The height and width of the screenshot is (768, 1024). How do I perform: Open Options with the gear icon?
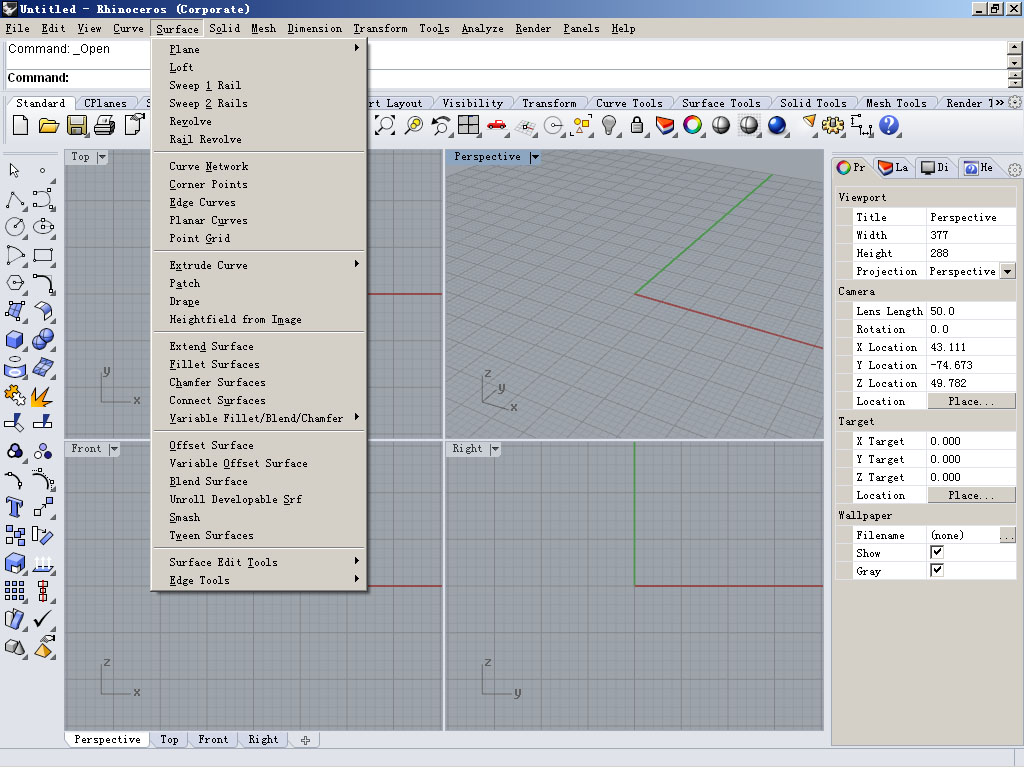(833, 125)
